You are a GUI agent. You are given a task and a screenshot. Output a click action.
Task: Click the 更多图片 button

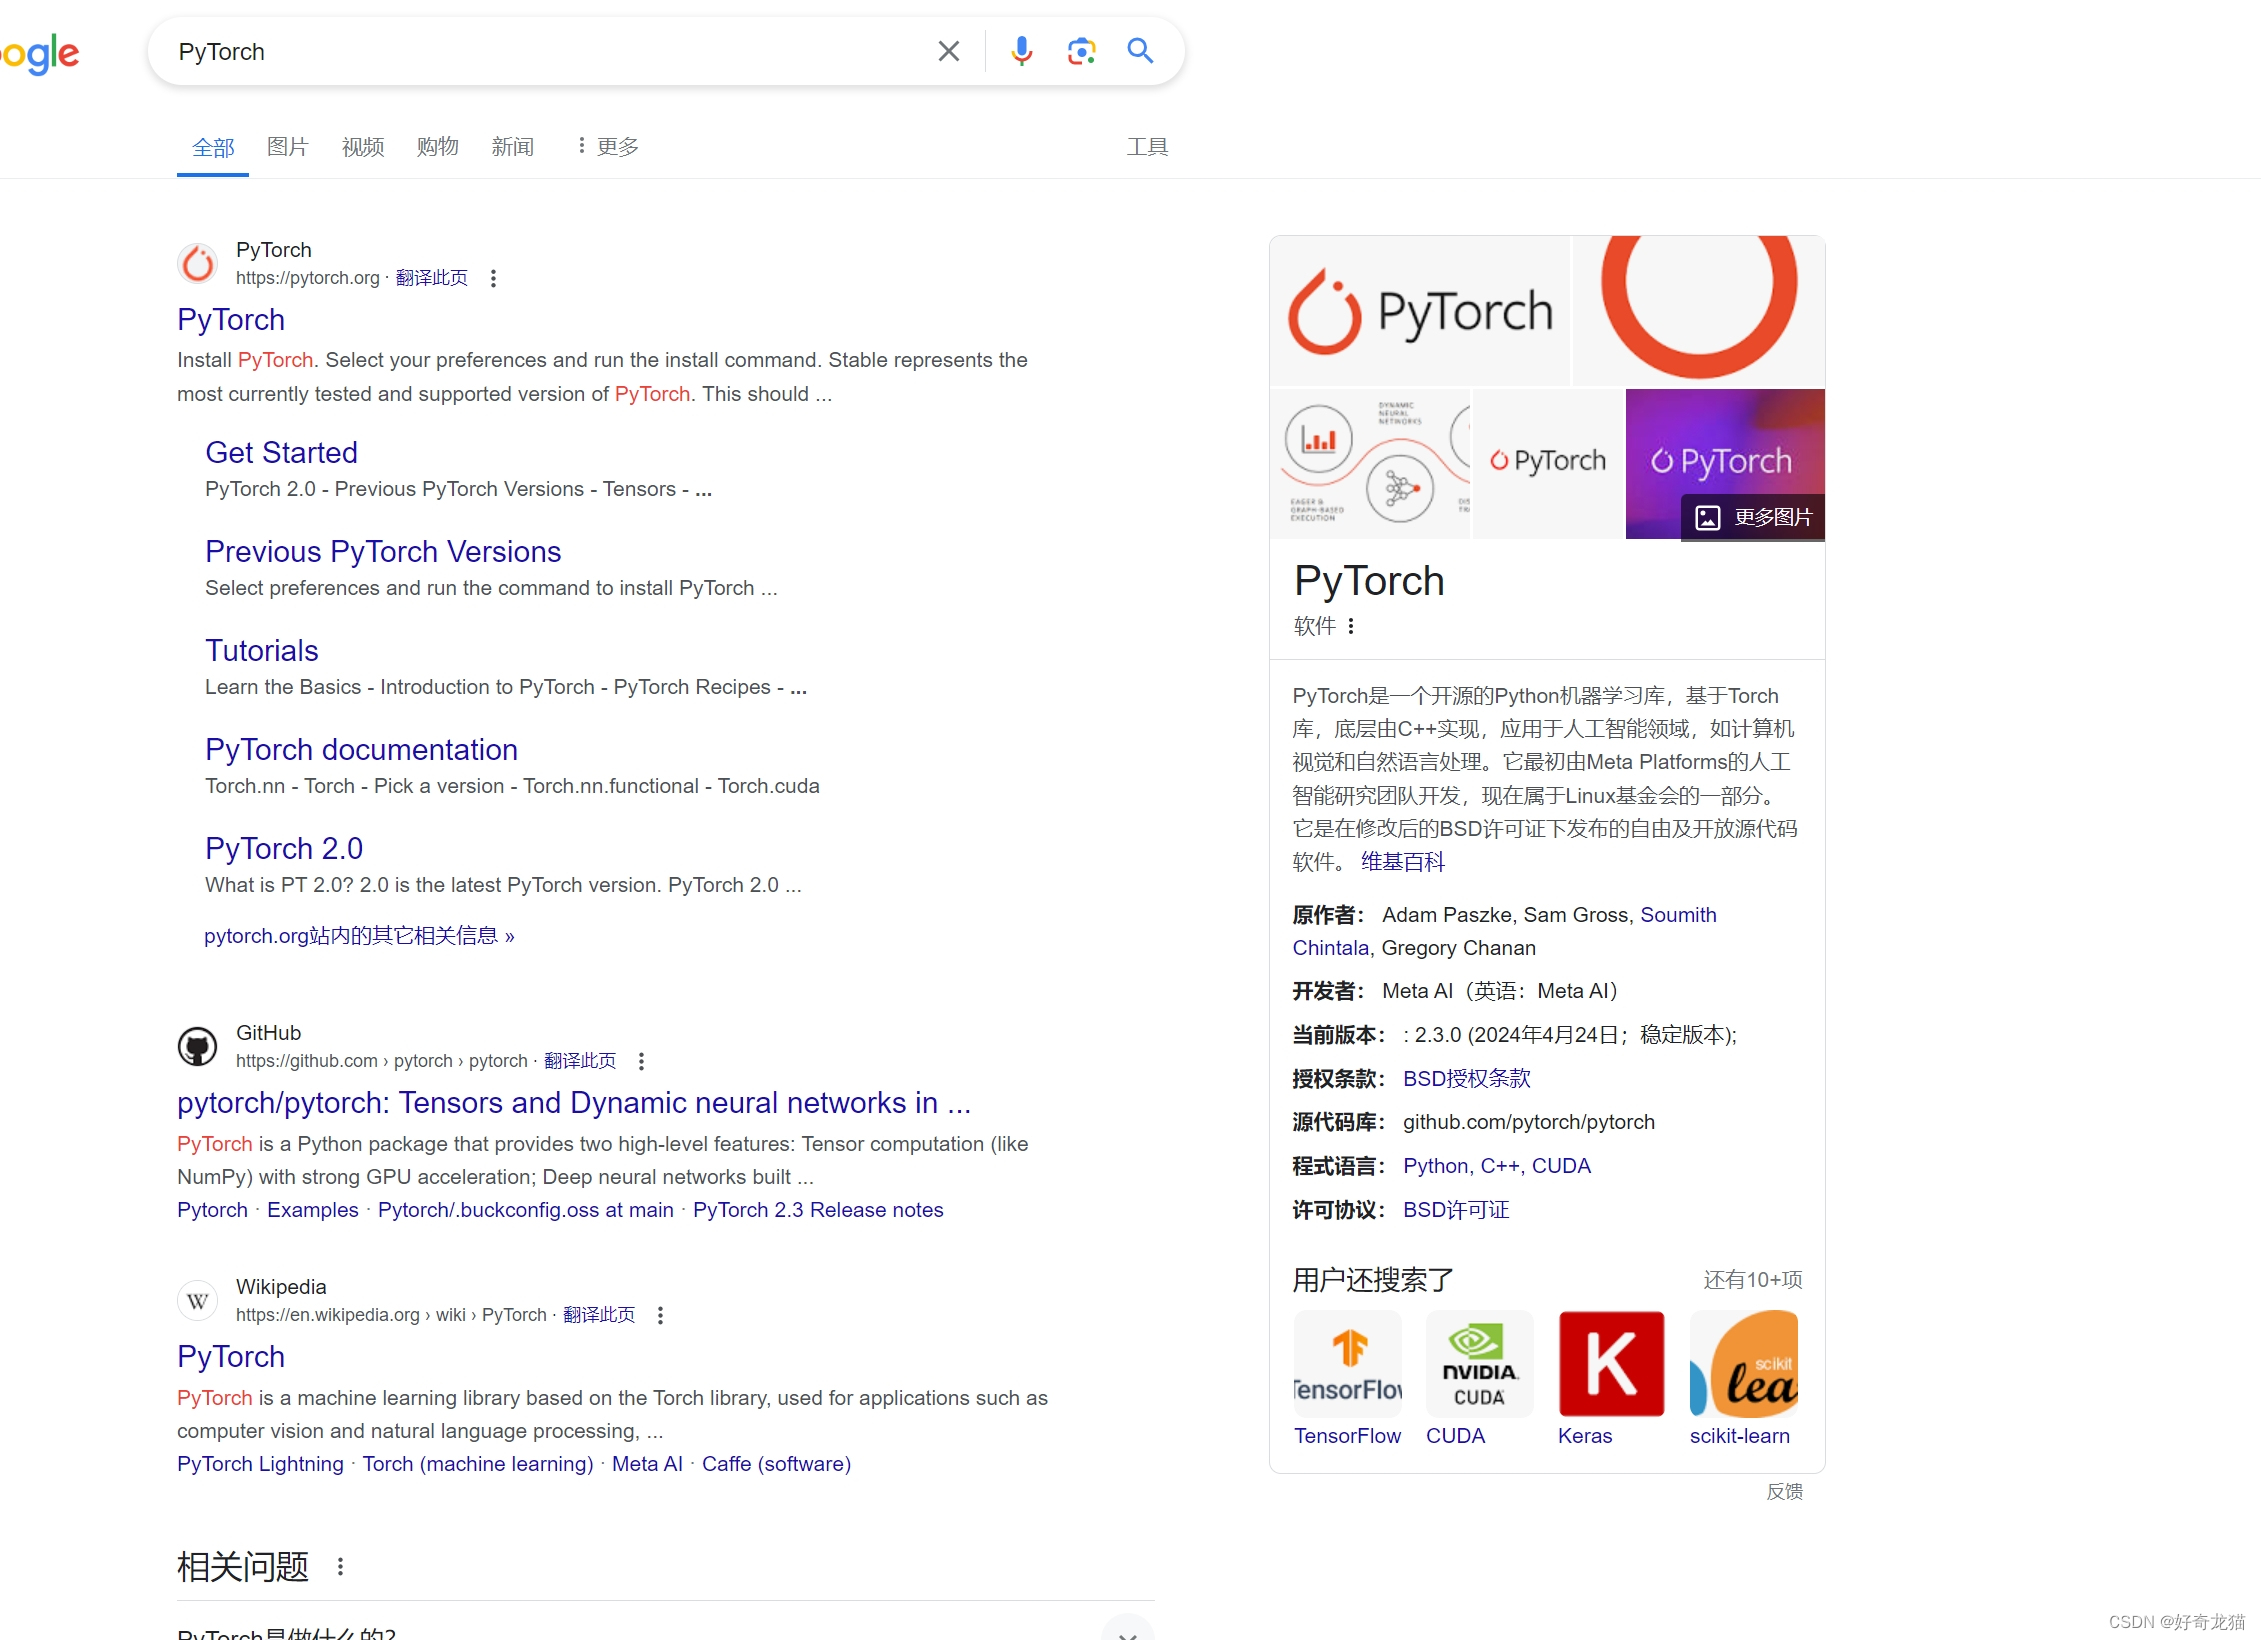[1753, 517]
